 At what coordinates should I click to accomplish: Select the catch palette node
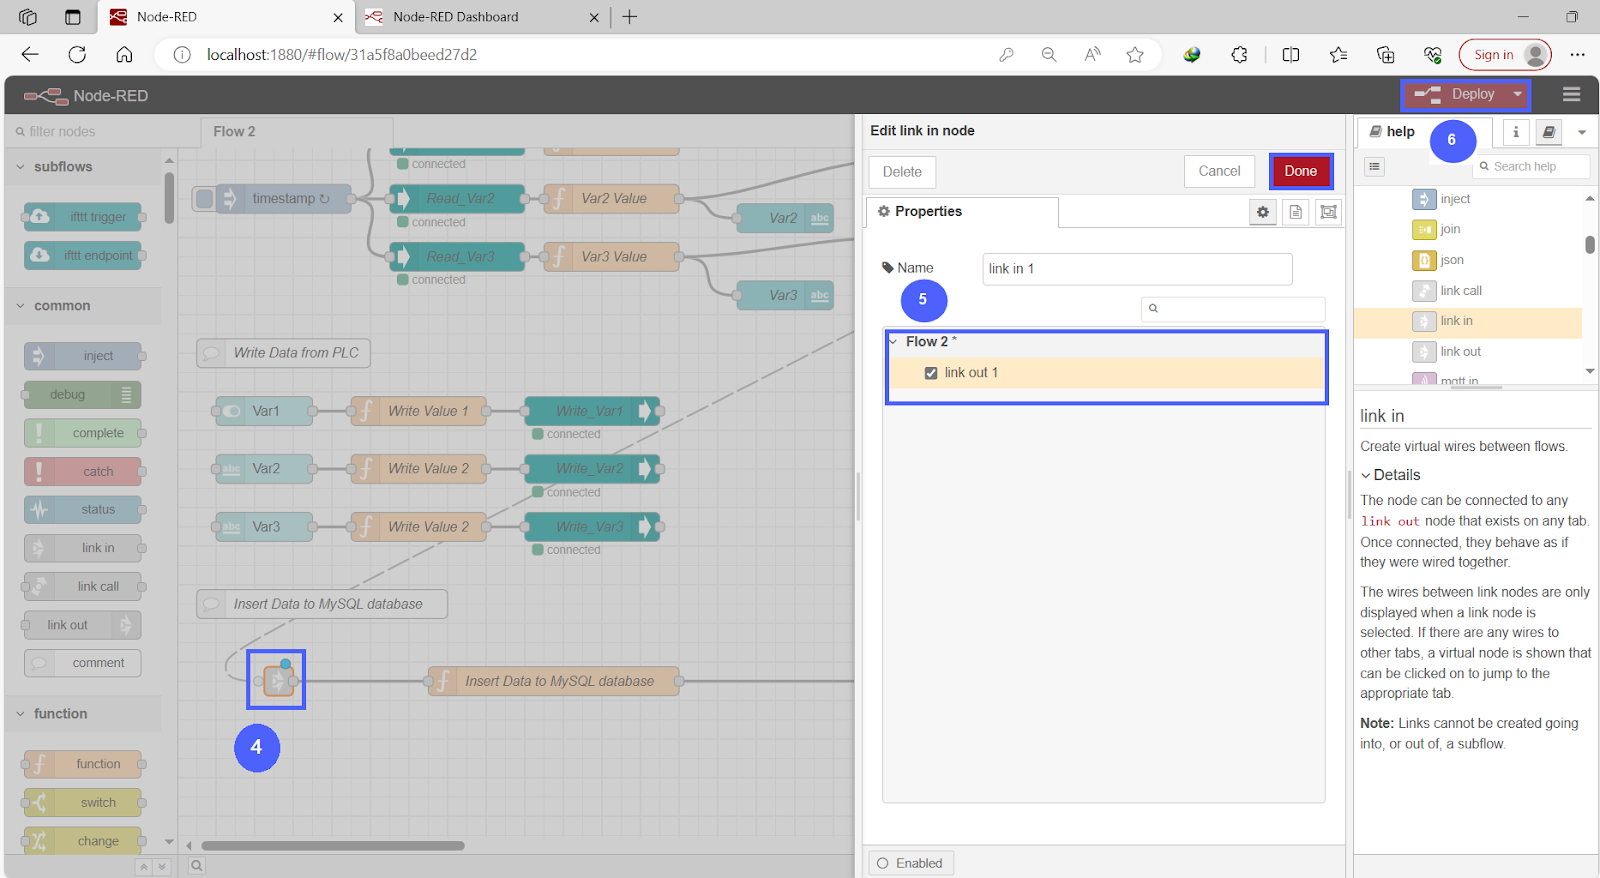point(83,472)
